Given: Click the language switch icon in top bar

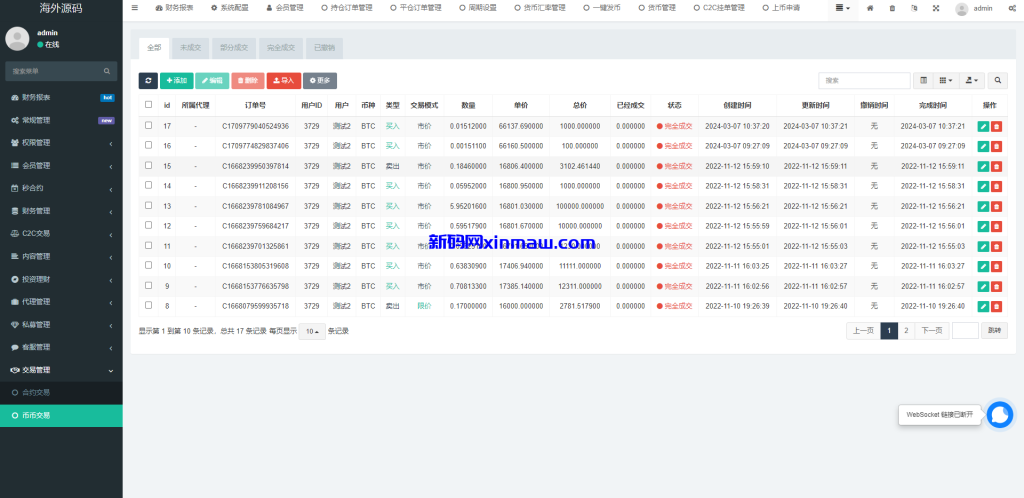Looking at the screenshot, I should click(914, 8).
